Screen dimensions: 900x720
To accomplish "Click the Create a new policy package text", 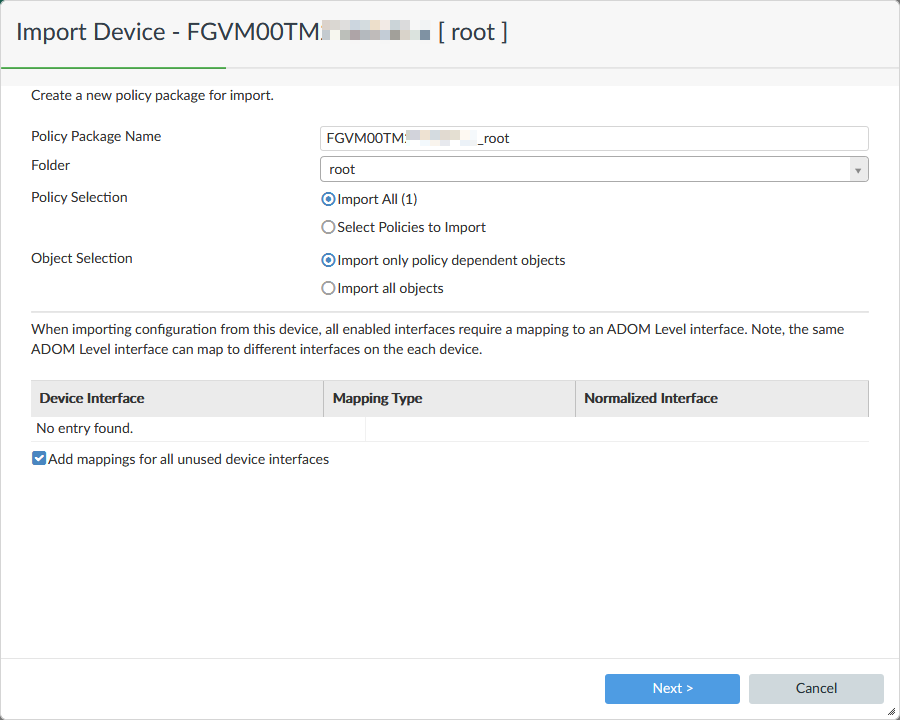I will tap(152, 96).
